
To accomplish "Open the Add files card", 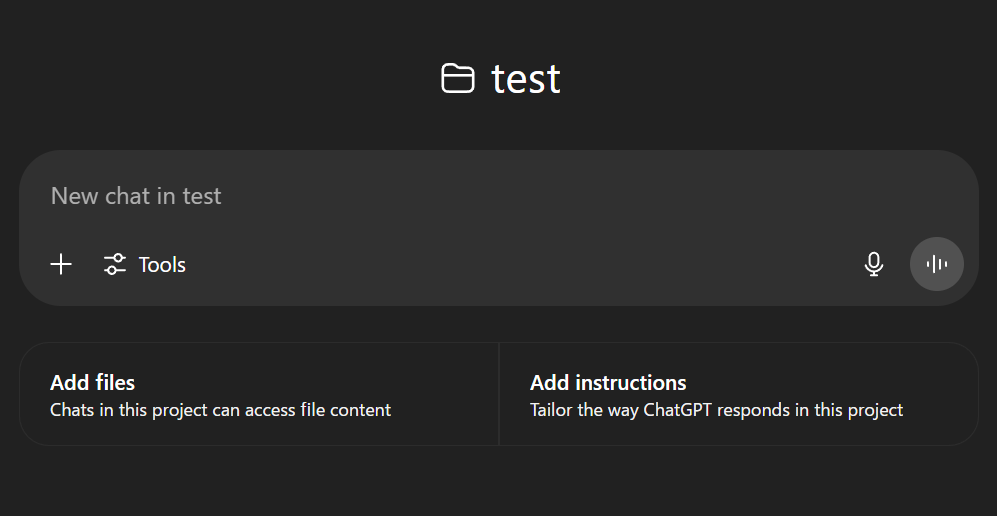I will pos(259,394).
